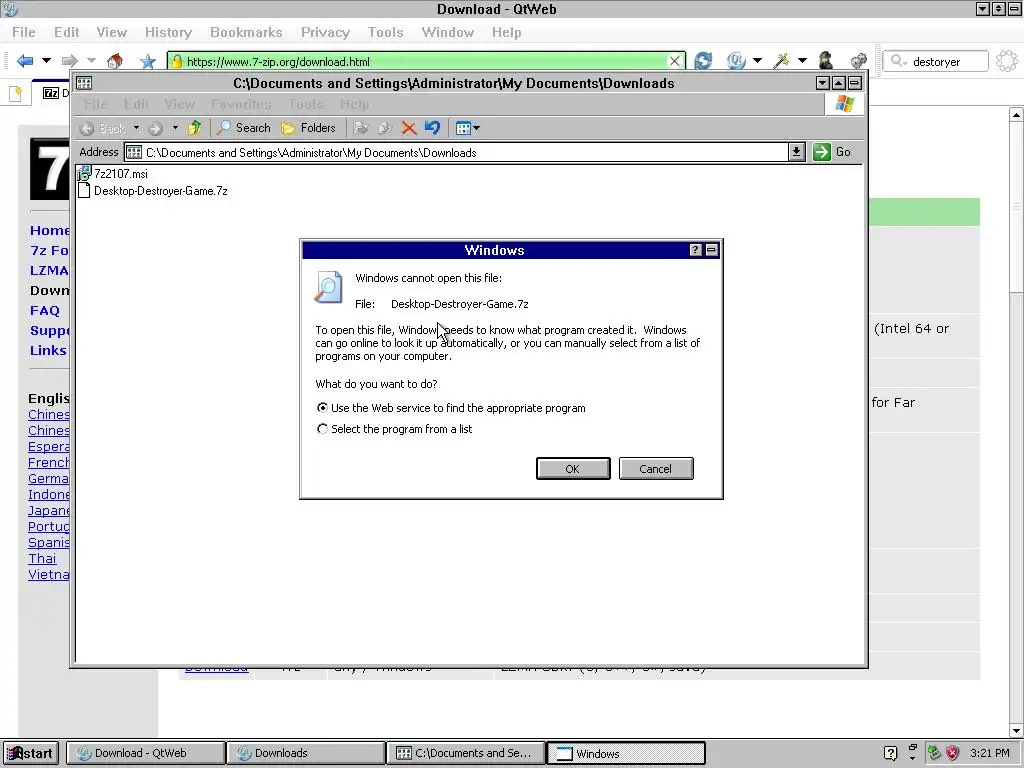This screenshot has height=768, width=1024.
Task: Click the Start button
Action: coord(31,753)
